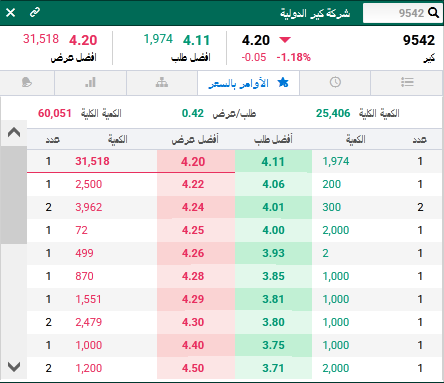444x383 pixels.
Task: Click the أفضل طلب column header
Action: pyautogui.click(x=273, y=139)
